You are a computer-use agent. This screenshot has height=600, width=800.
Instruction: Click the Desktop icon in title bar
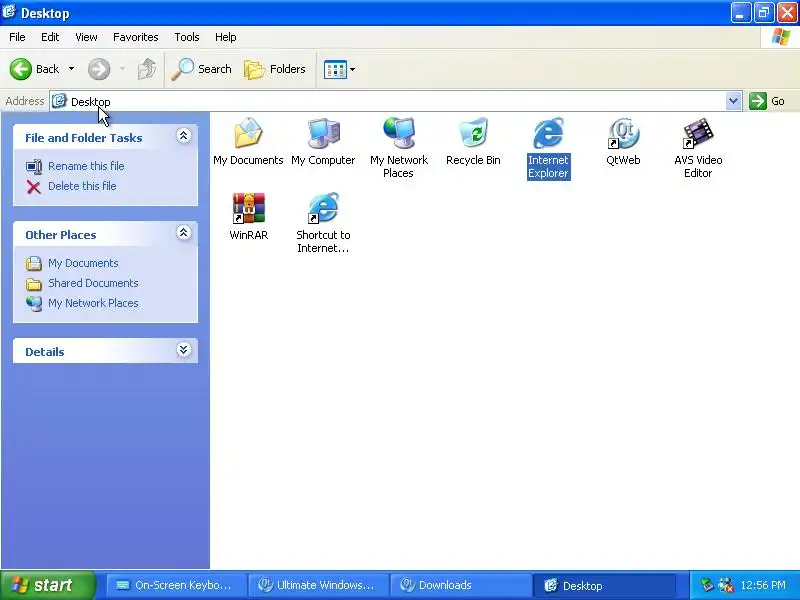coord(9,12)
